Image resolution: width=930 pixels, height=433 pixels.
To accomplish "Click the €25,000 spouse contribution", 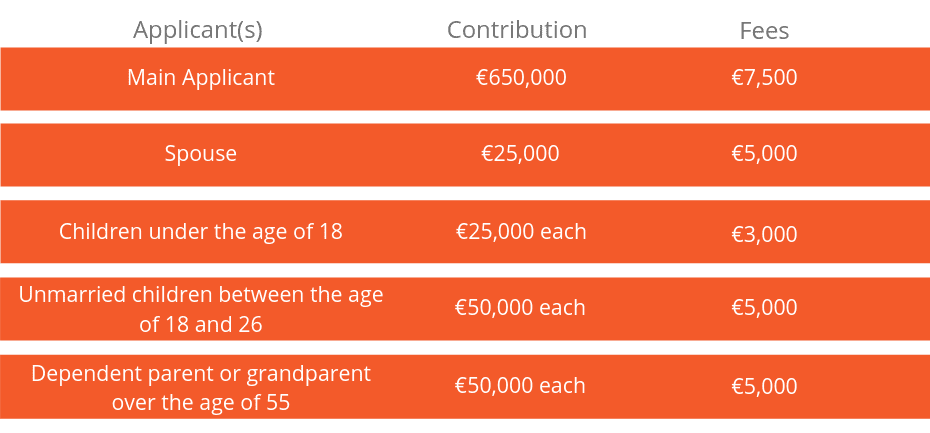I will (x=520, y=154).
